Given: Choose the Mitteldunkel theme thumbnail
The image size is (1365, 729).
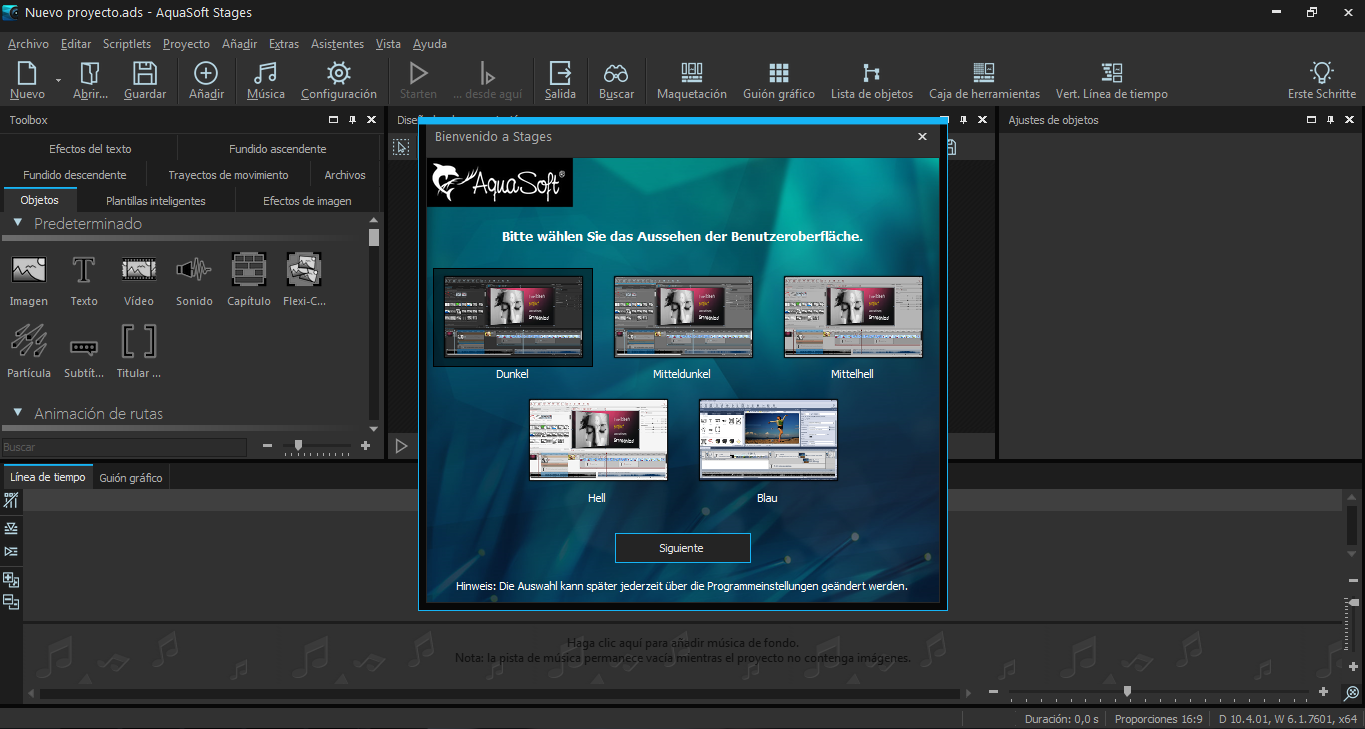Looking at the screenshot, I should 683,317.
